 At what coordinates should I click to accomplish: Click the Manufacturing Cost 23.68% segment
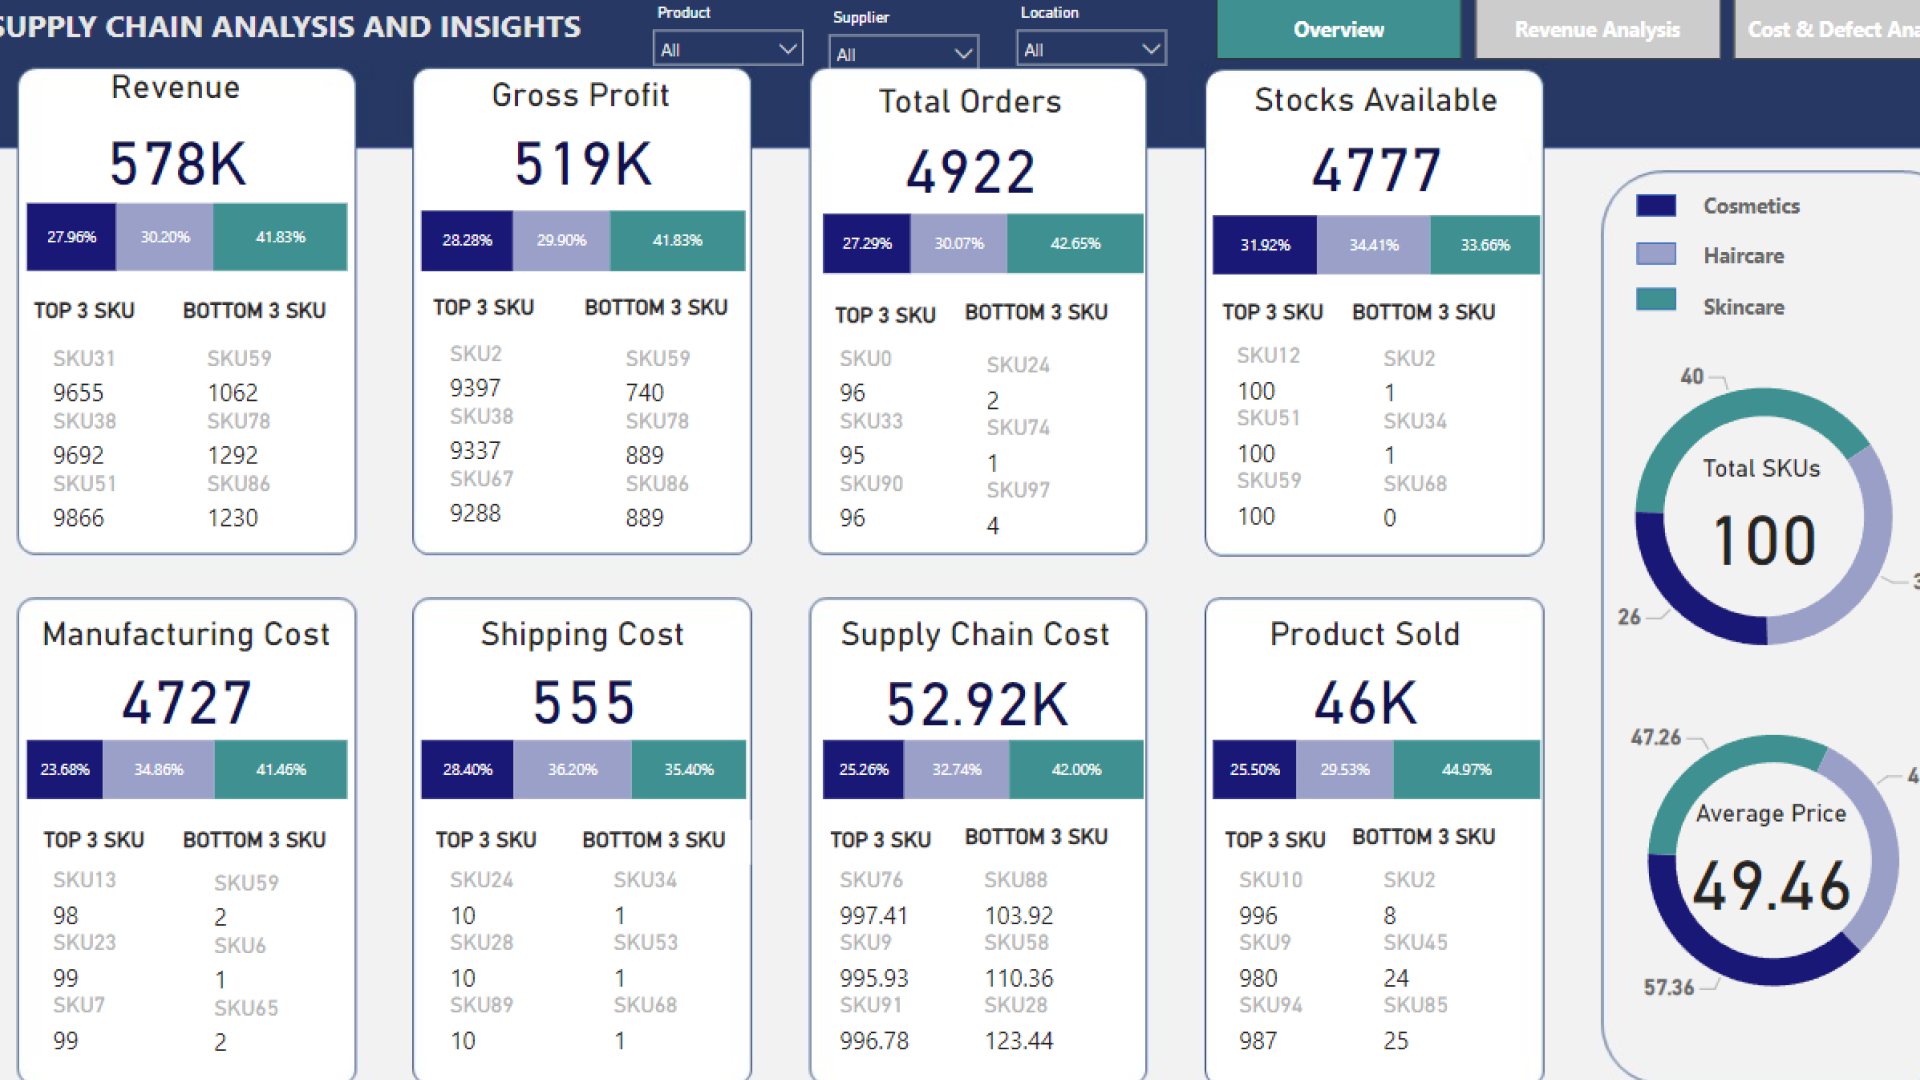[65, 769]
